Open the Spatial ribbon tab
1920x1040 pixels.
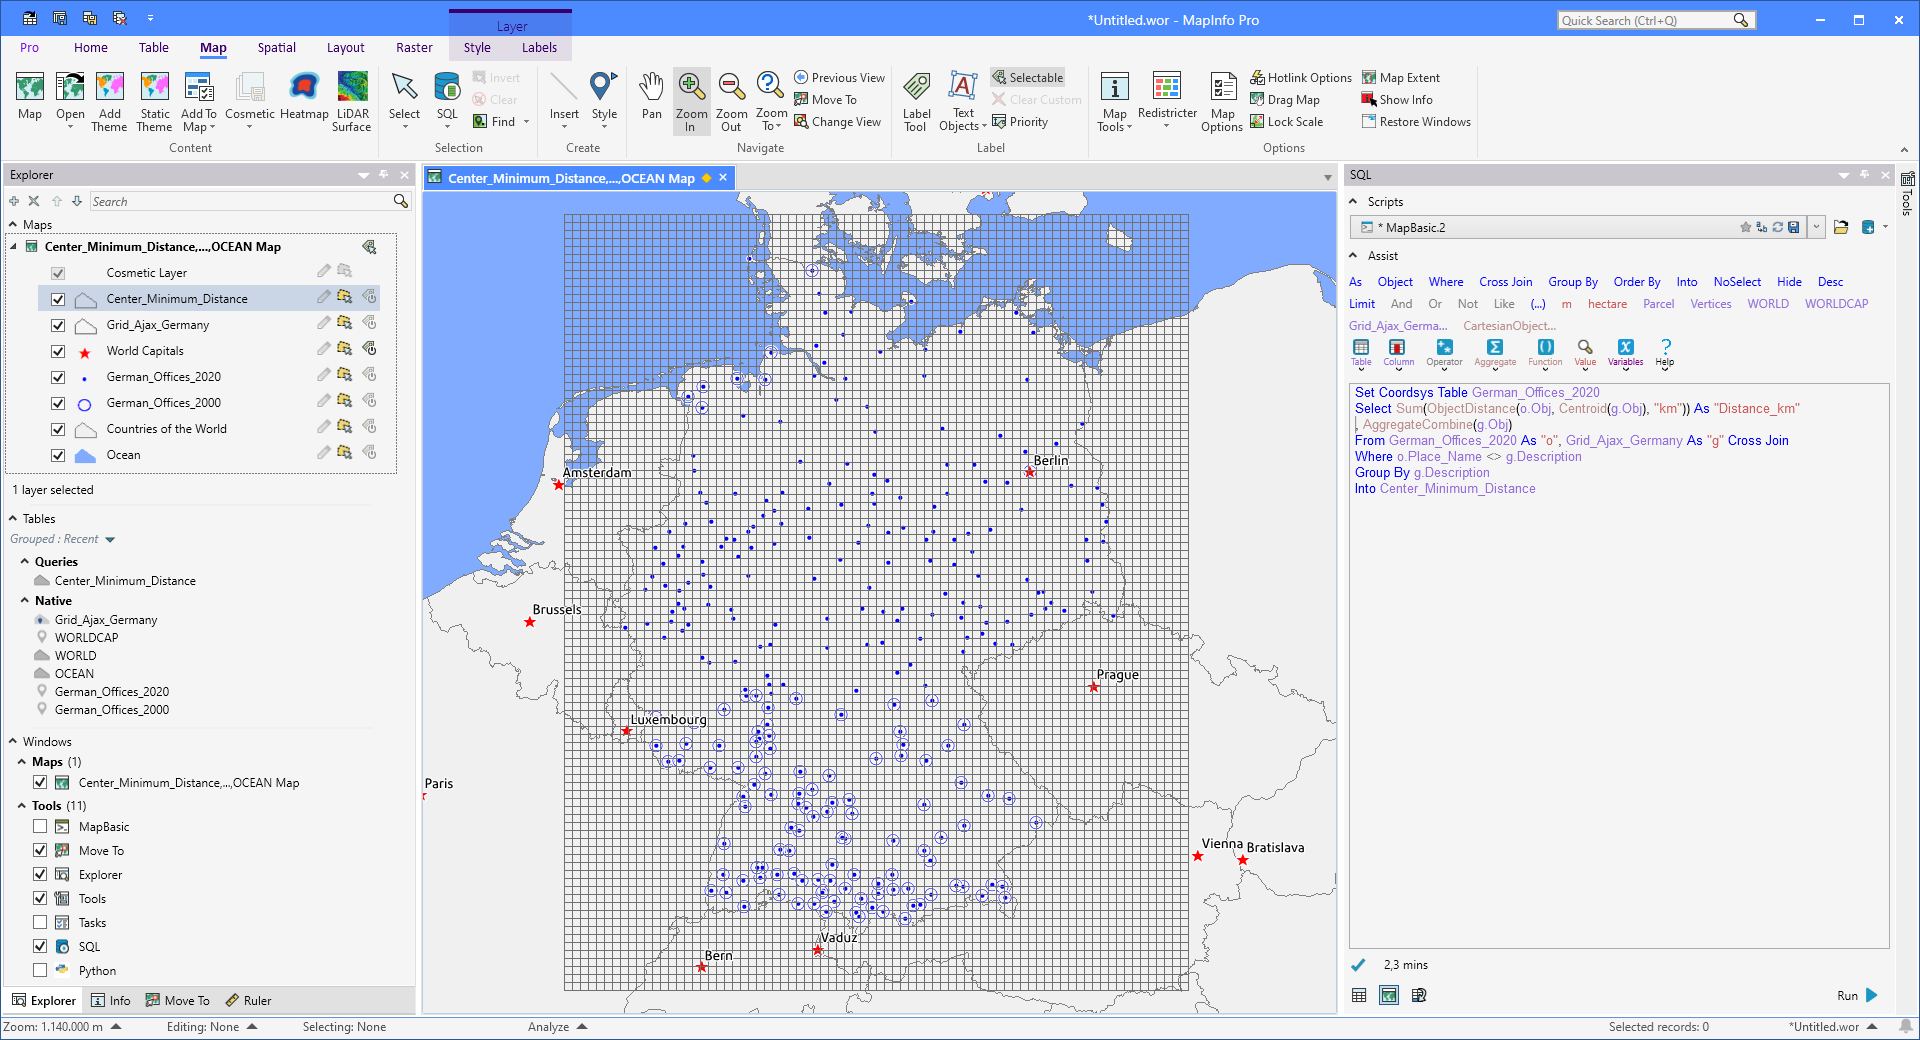[x=276, y=47]
